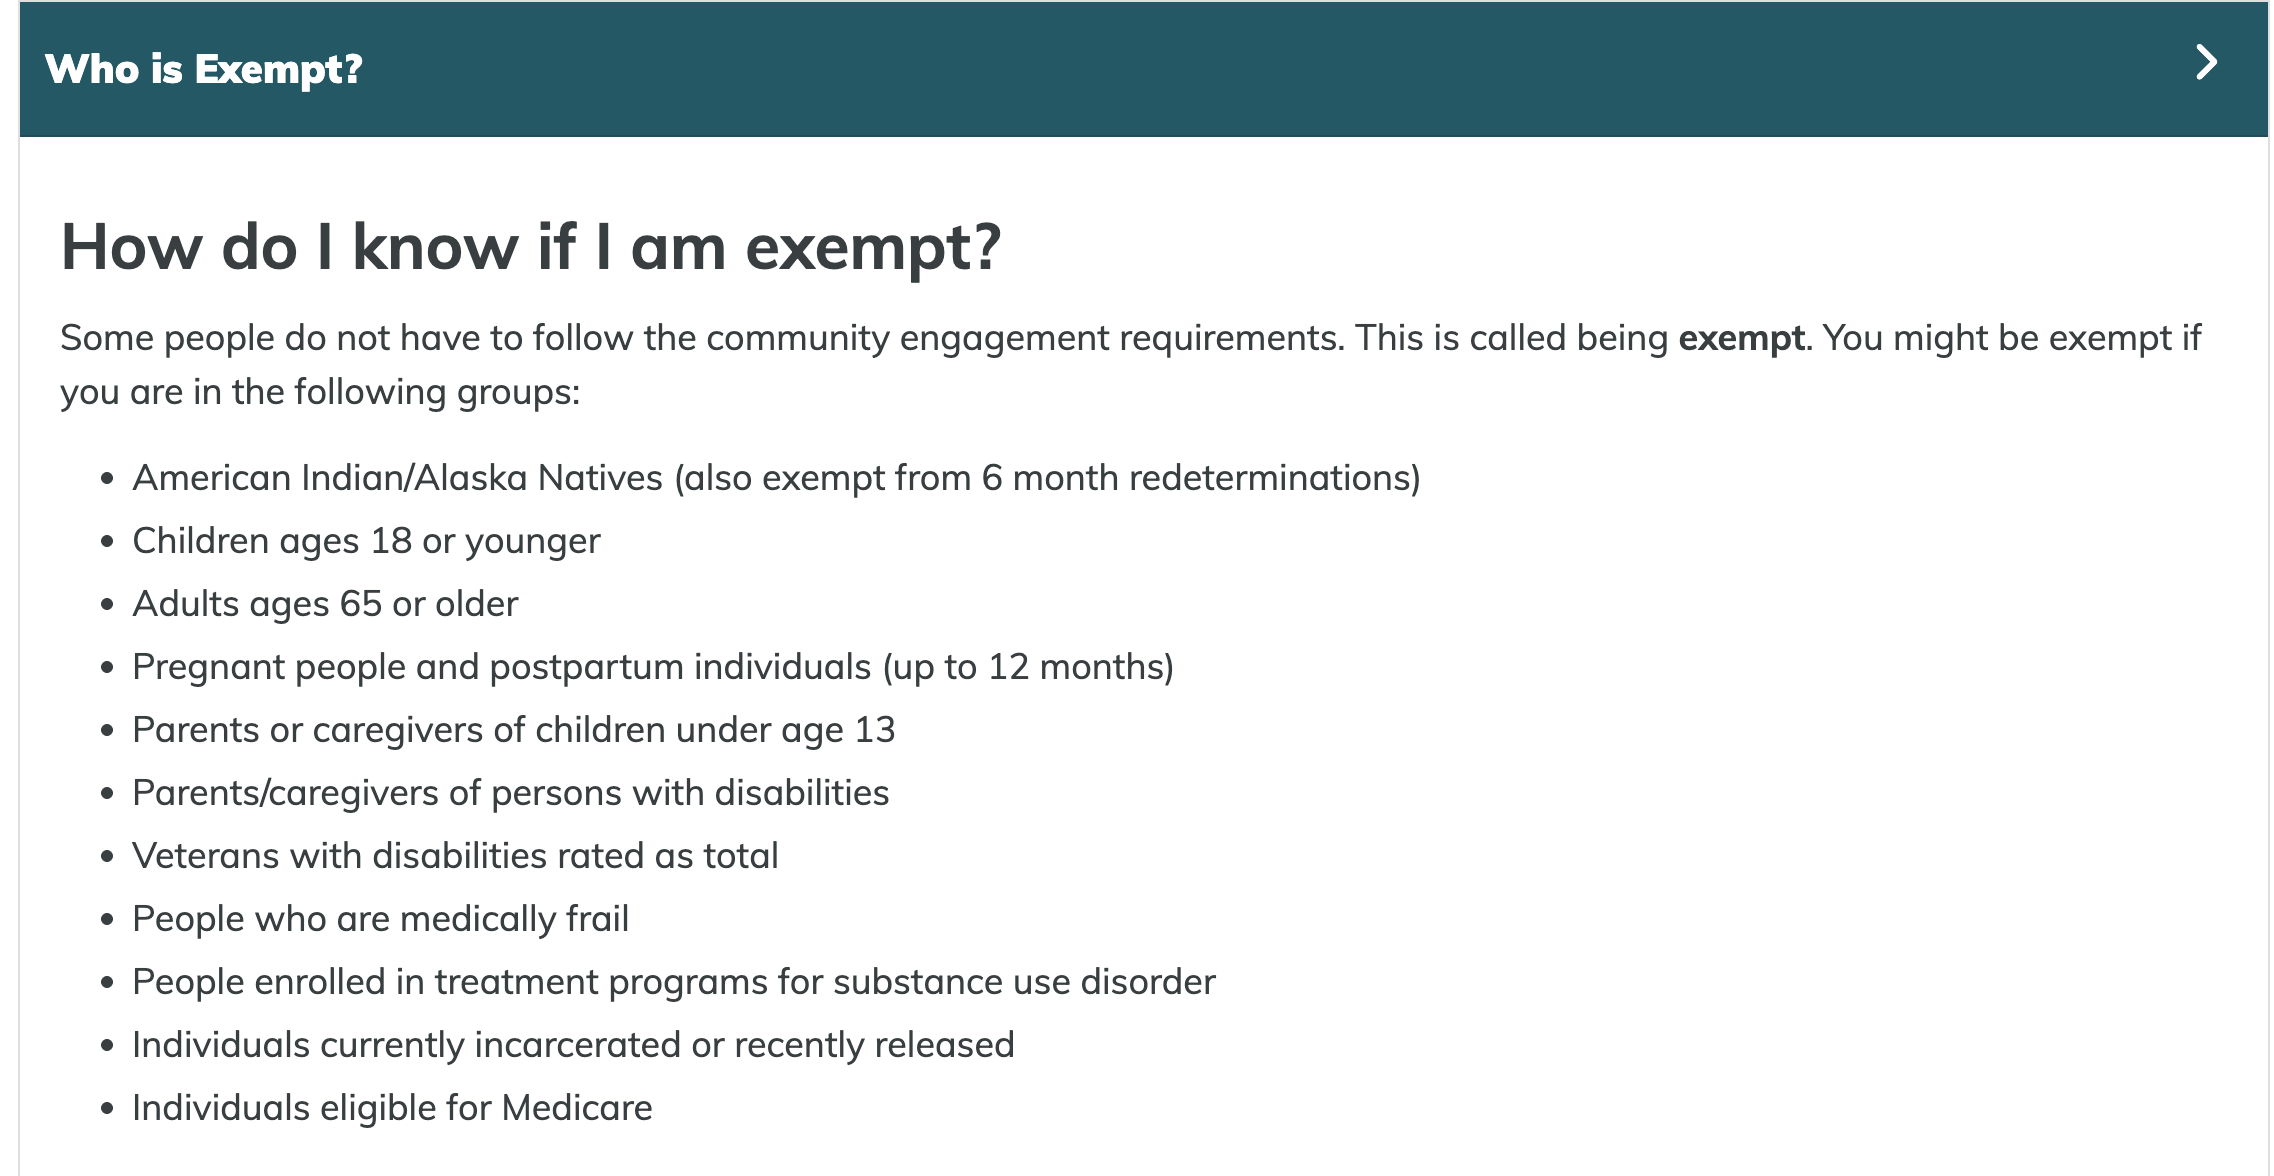The height and width of the screenshot is (1176, 2274).
Task: Click the line "you are in the following groups:"
Action: 320,392
